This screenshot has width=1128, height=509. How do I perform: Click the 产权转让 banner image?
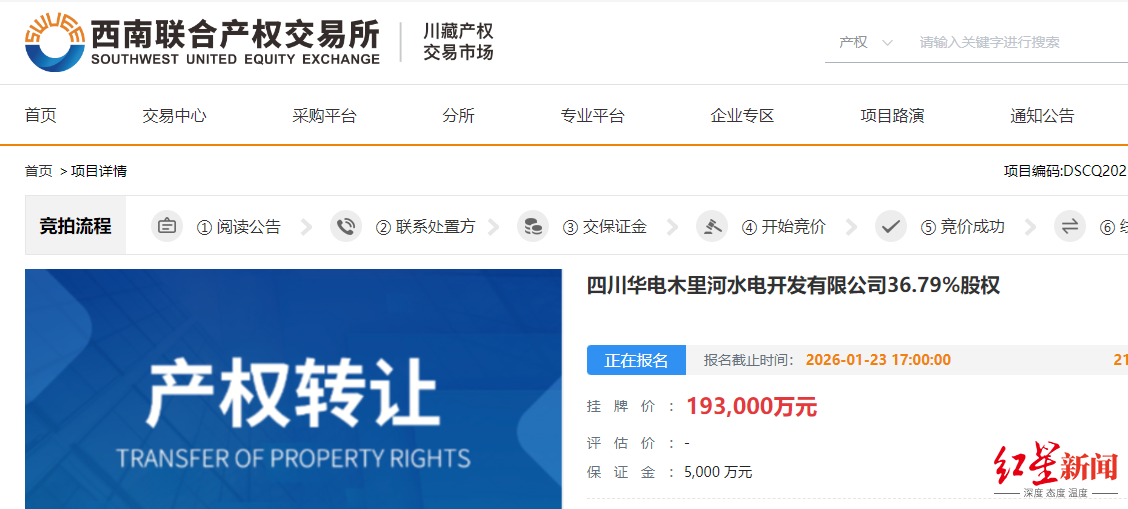[x=294, y=389]
